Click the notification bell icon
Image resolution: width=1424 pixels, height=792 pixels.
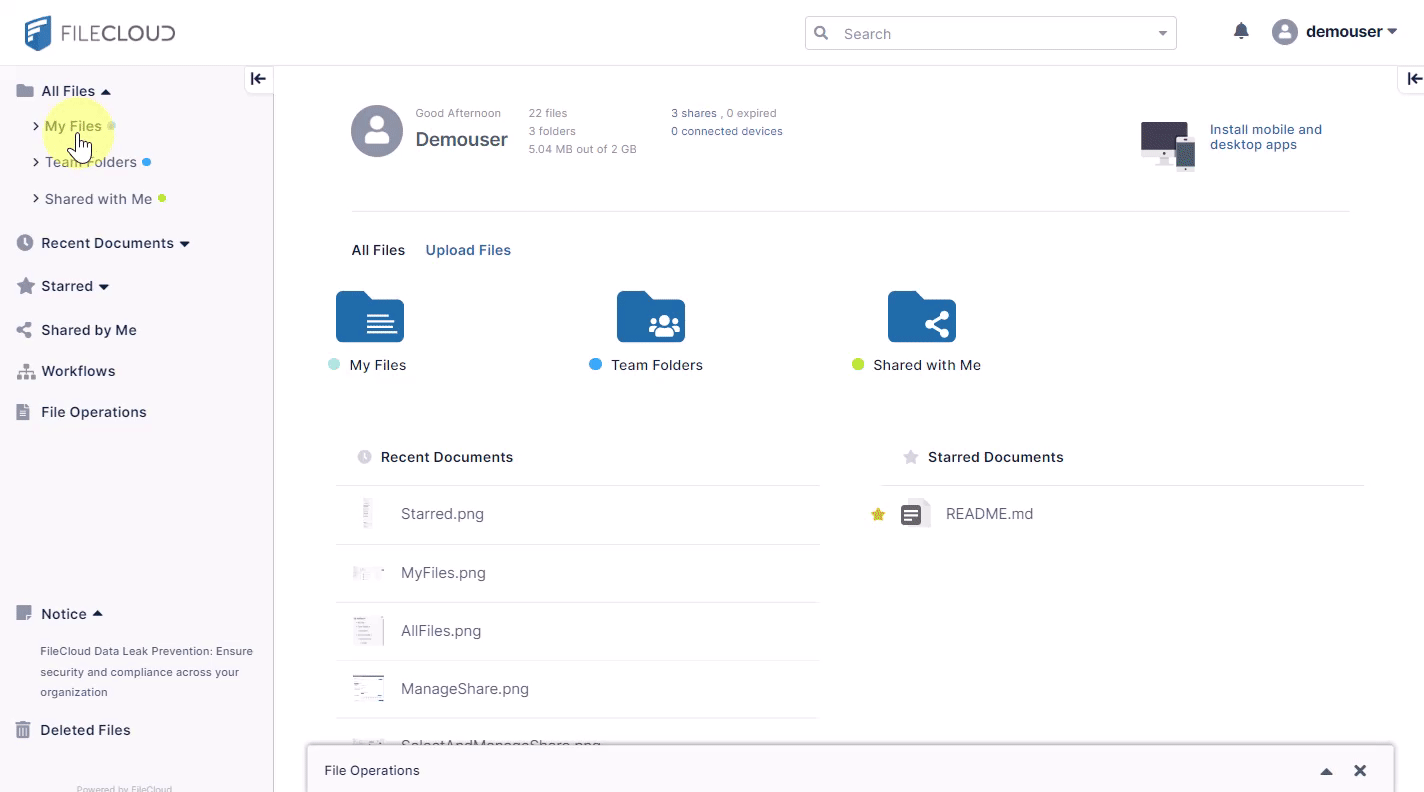coord(1241,32)
